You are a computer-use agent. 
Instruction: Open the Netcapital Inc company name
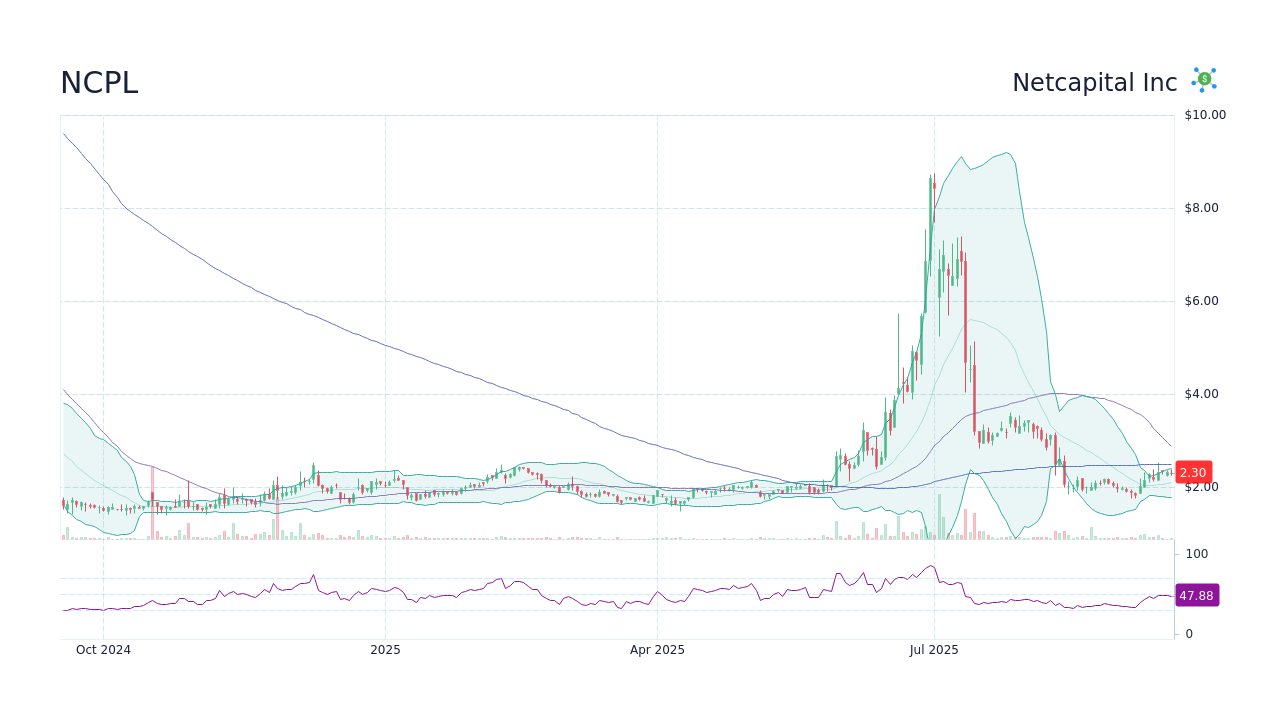[x=1094, y=83]
